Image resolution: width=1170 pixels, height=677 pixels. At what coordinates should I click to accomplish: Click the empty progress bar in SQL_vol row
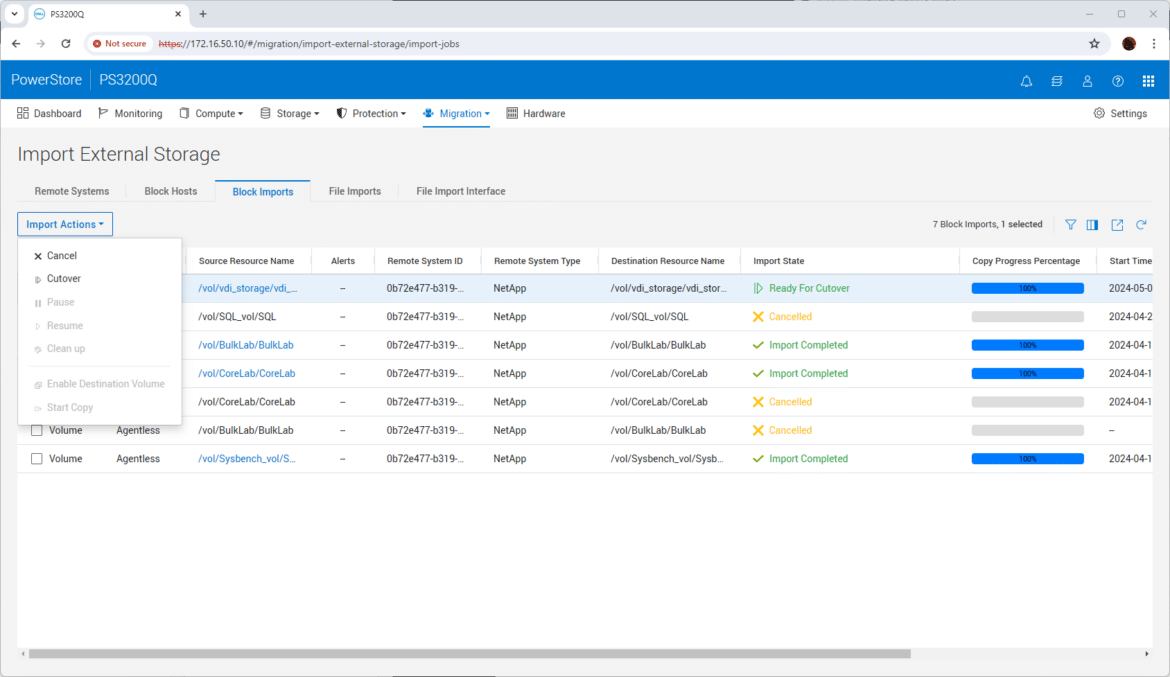(1027, 317)
